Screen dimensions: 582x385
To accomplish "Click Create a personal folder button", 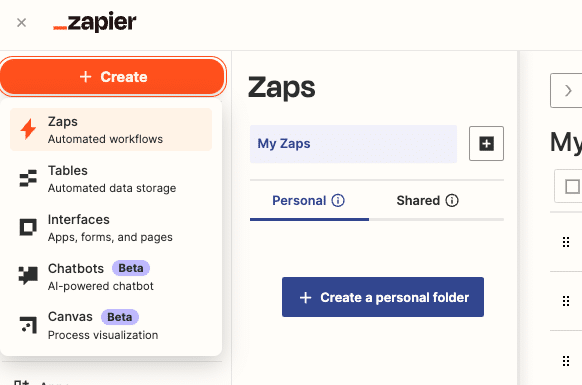I will coord(383,297).
